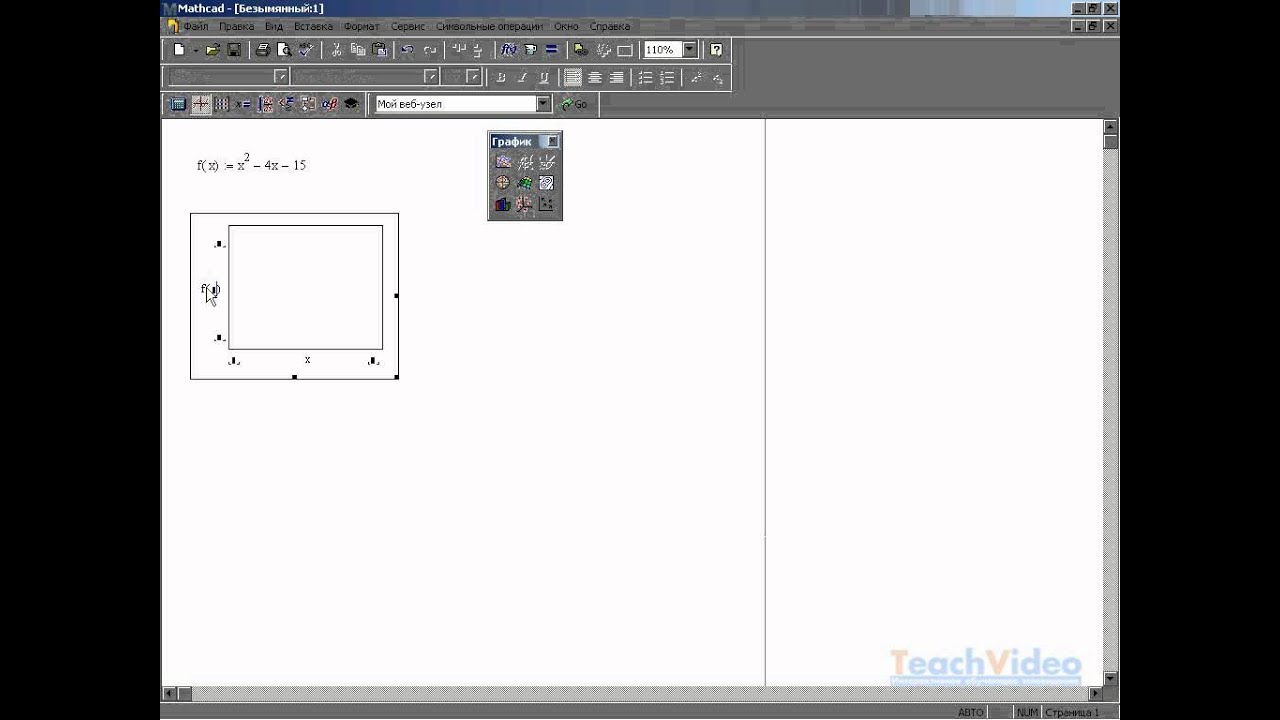1280x720 pixels.
Task: Click the Calculate equals-sign icon
Action: (x=551, y=49)
